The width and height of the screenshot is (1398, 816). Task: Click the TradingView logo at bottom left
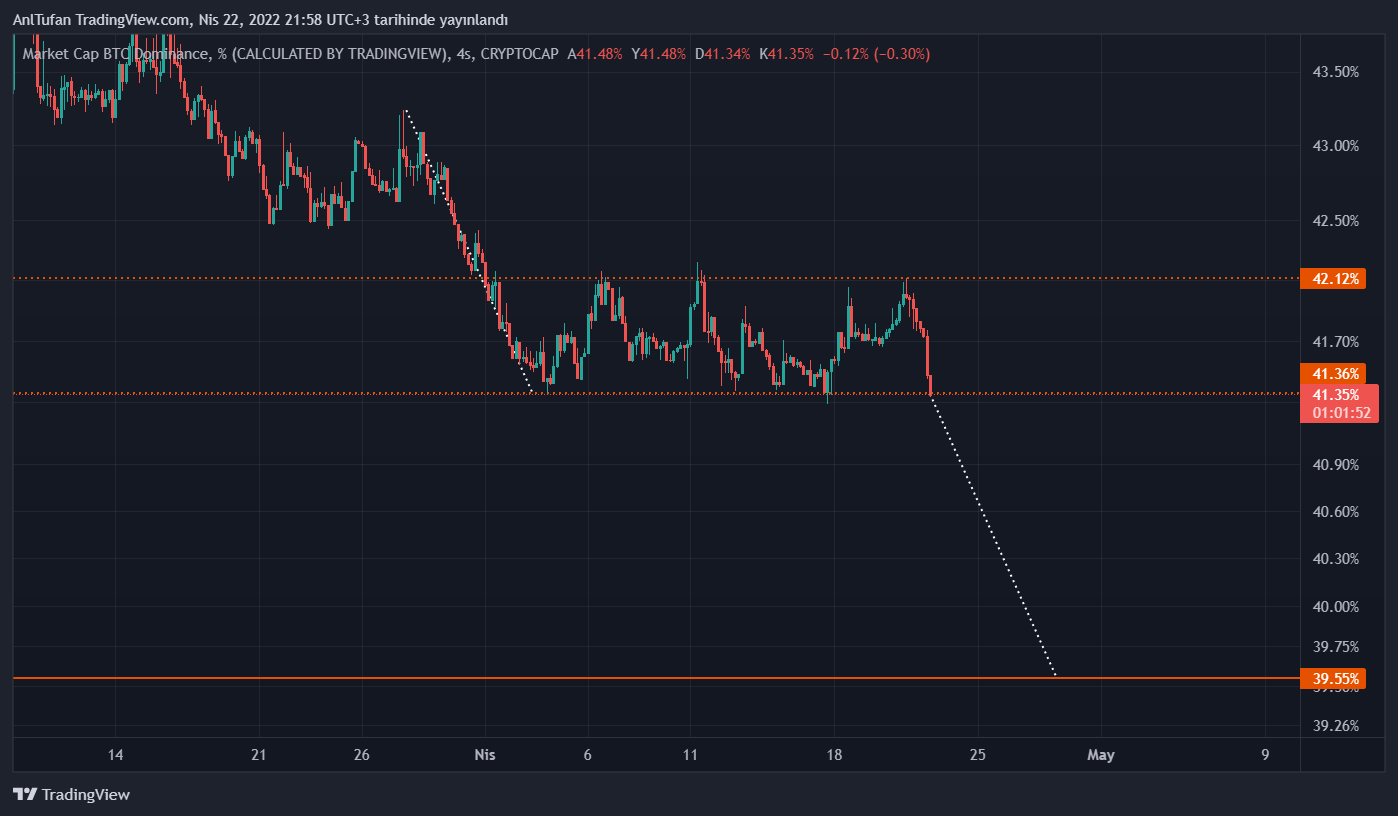coord(71,794)
